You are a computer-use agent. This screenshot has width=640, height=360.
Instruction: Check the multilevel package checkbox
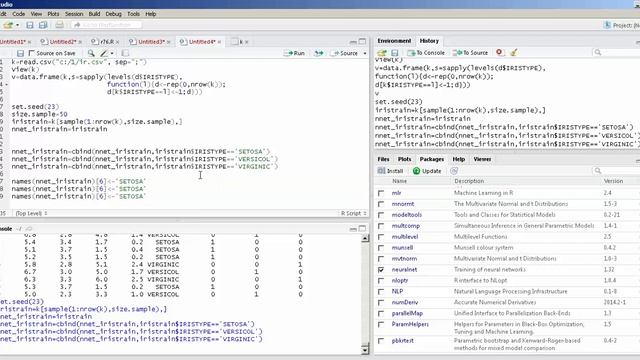tap(381, 237)
